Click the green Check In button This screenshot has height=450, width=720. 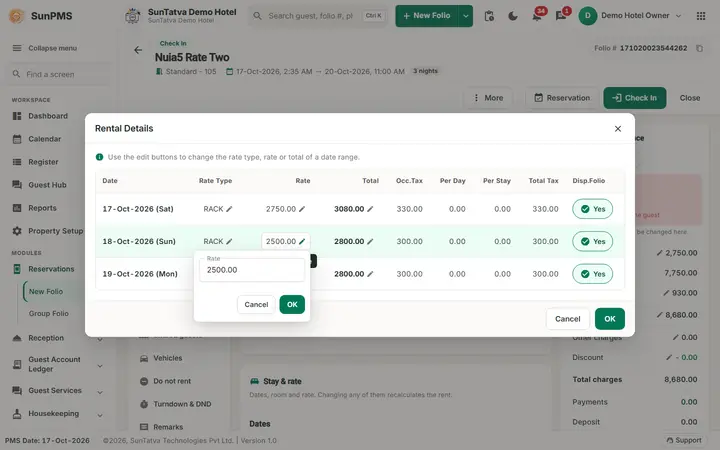[x=635, y=98]
